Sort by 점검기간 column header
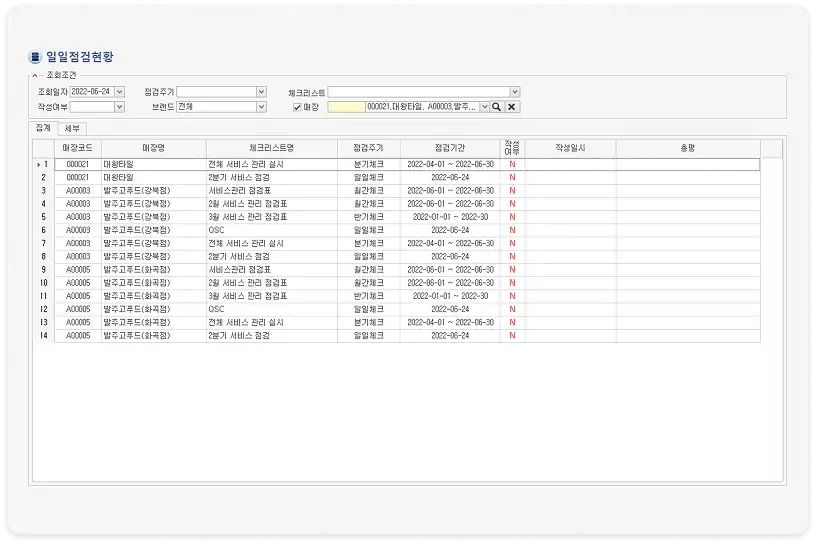This screenshot has width=816, height=544. click(450, 148)
